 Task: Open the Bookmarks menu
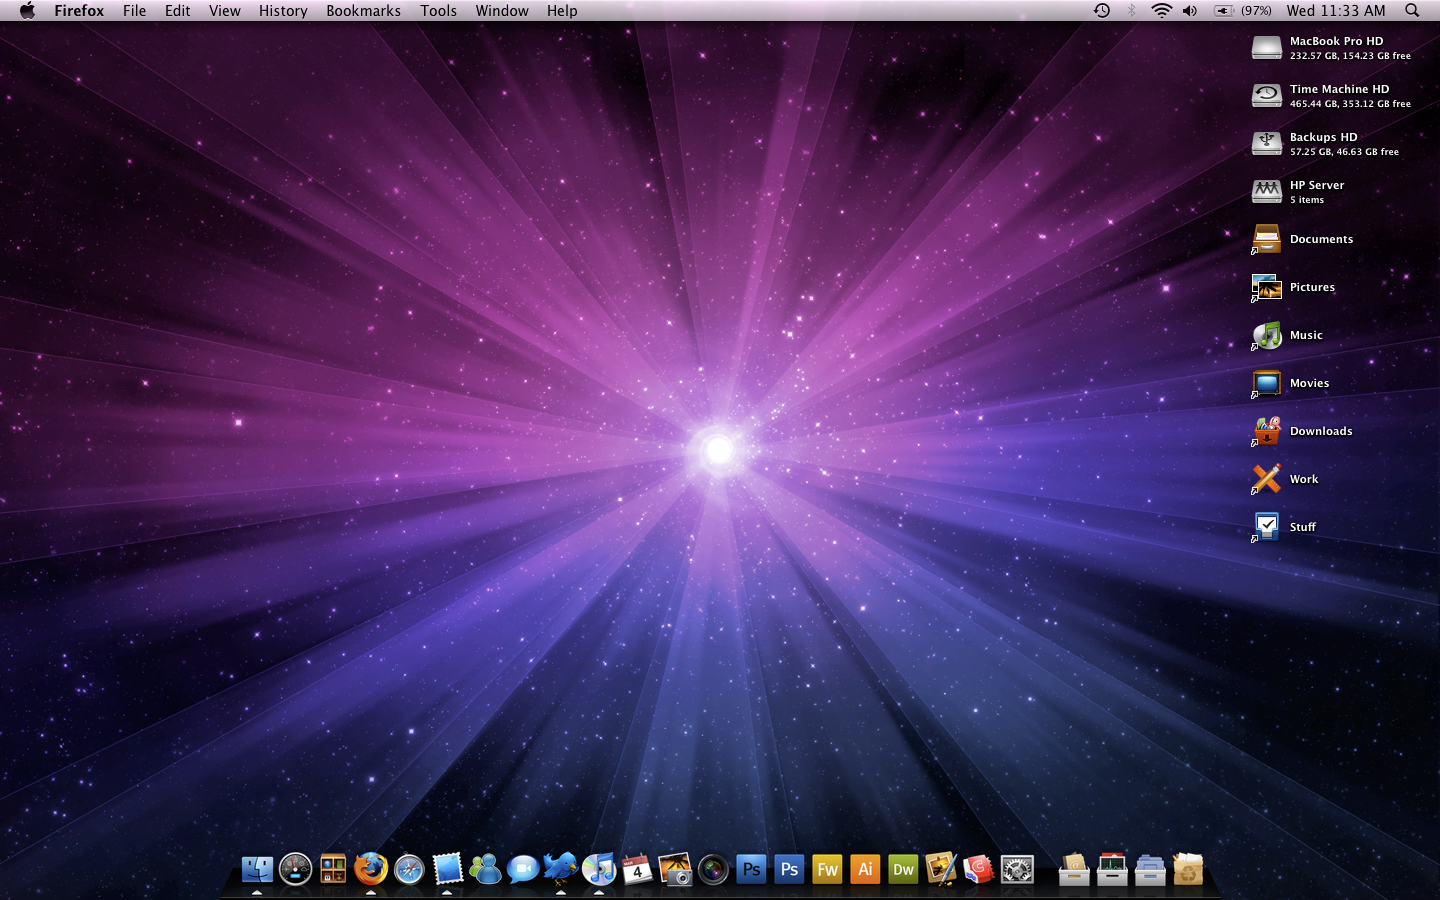coord(363,11)
